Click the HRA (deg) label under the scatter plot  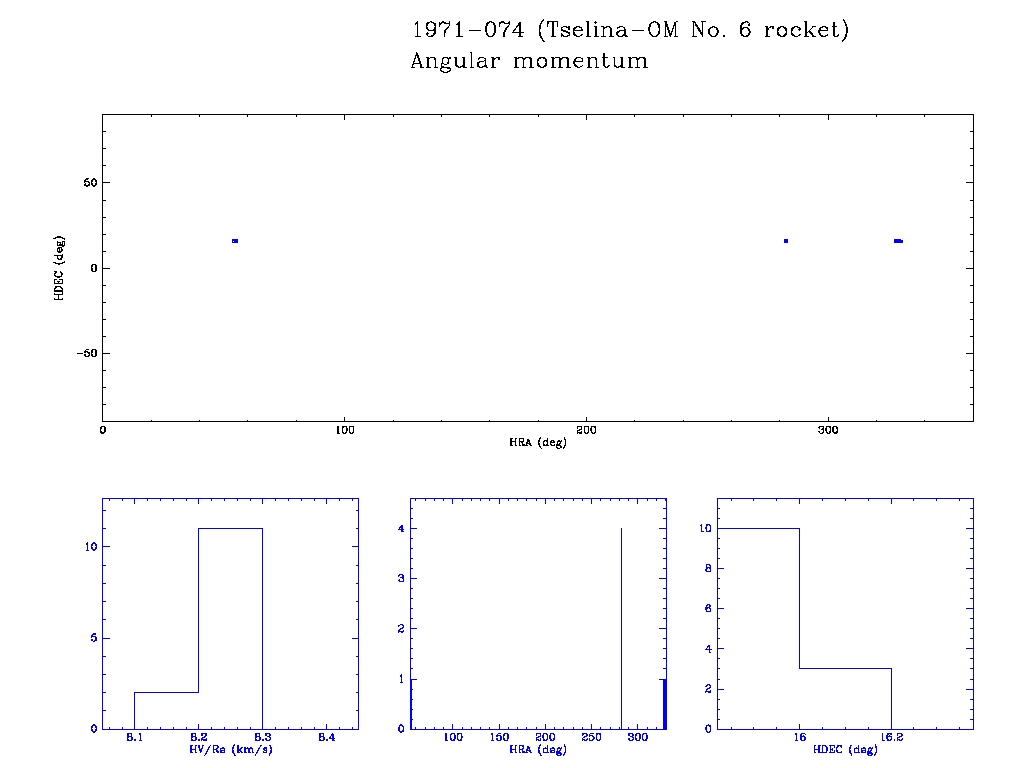tap(538, 442)
